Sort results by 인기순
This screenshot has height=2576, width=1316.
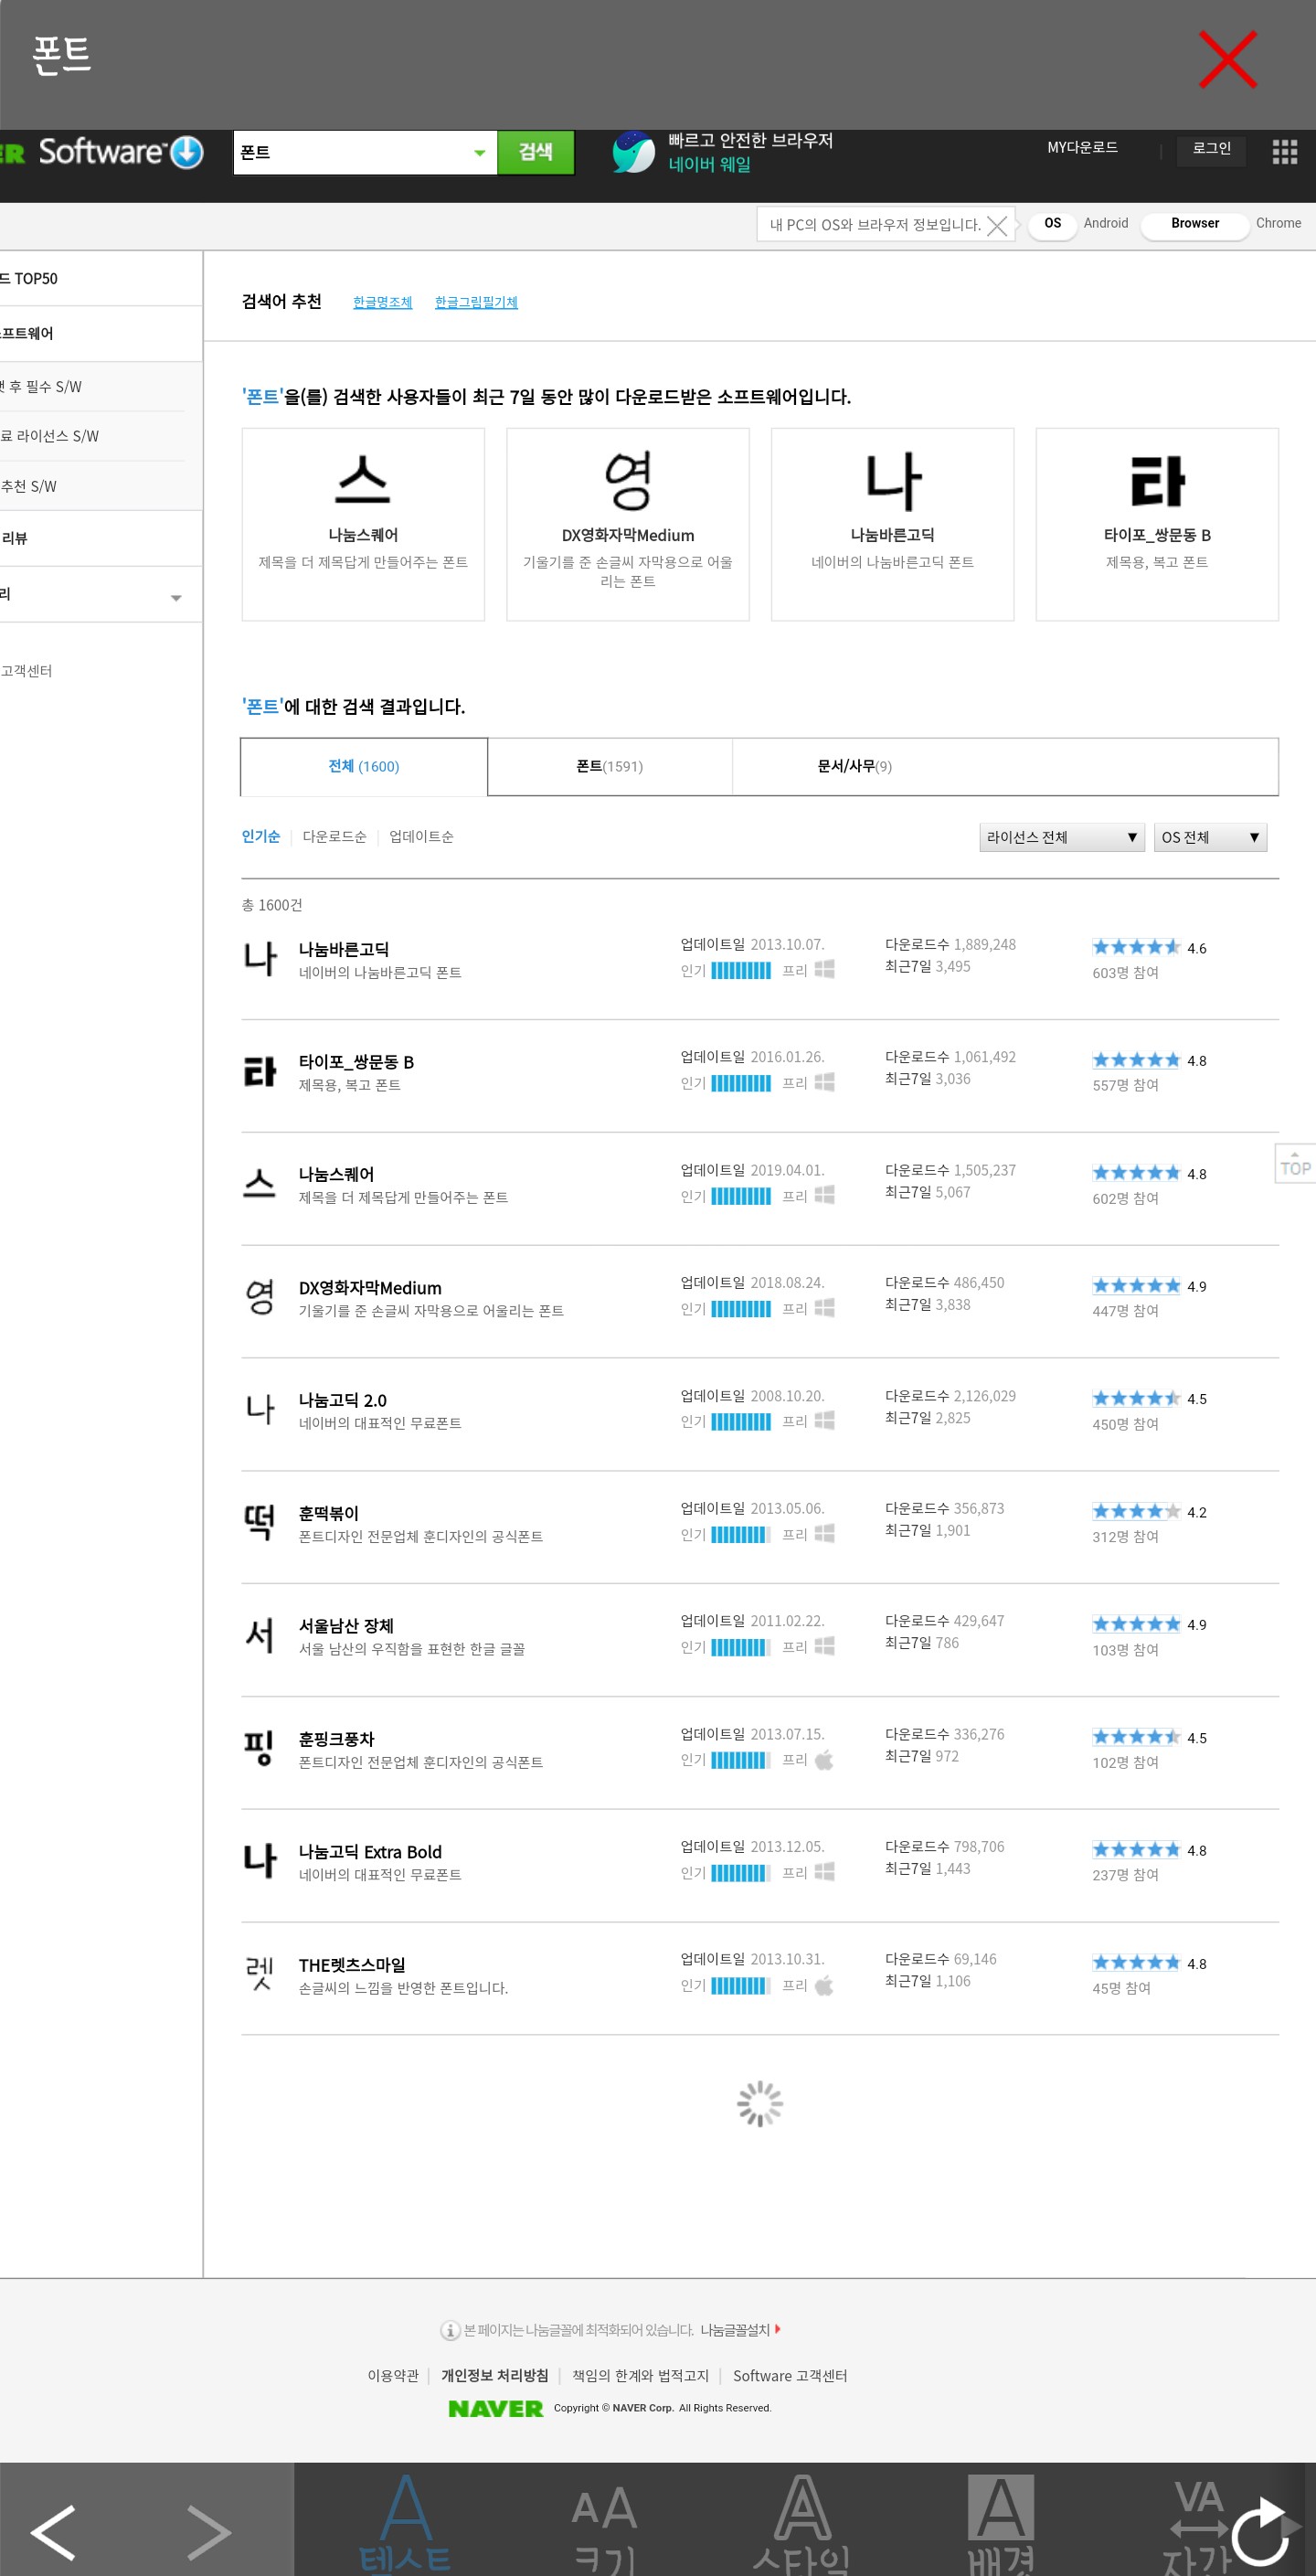[260, 837]
